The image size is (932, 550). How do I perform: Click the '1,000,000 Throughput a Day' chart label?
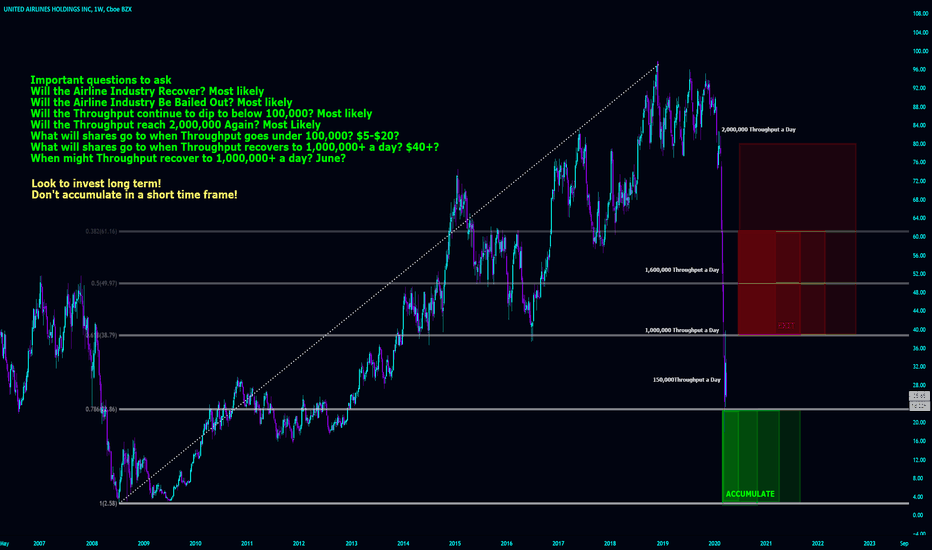point(682,329)
